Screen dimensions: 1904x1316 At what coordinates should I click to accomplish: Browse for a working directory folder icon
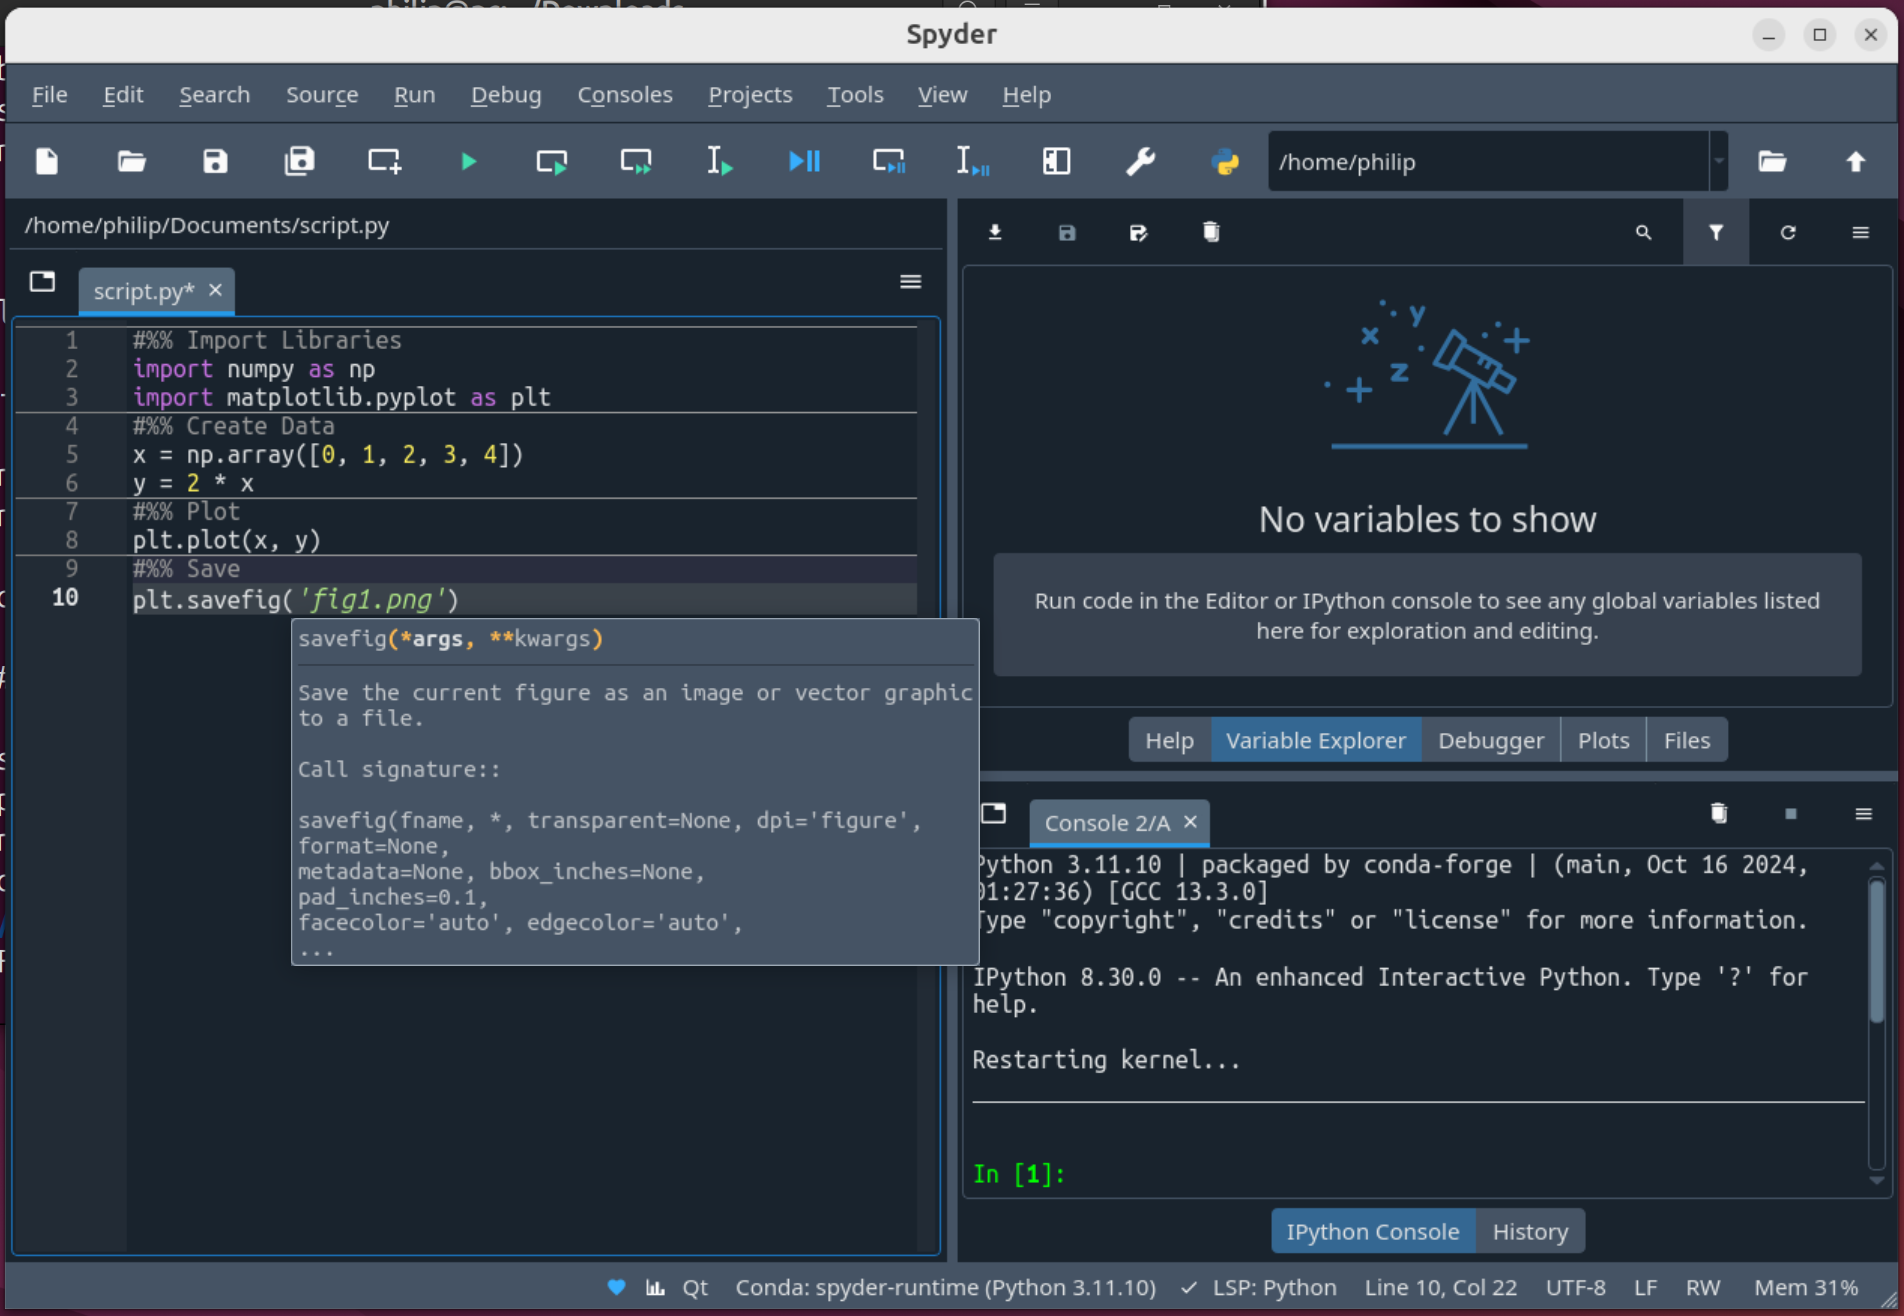click(x=1772, y=161)
